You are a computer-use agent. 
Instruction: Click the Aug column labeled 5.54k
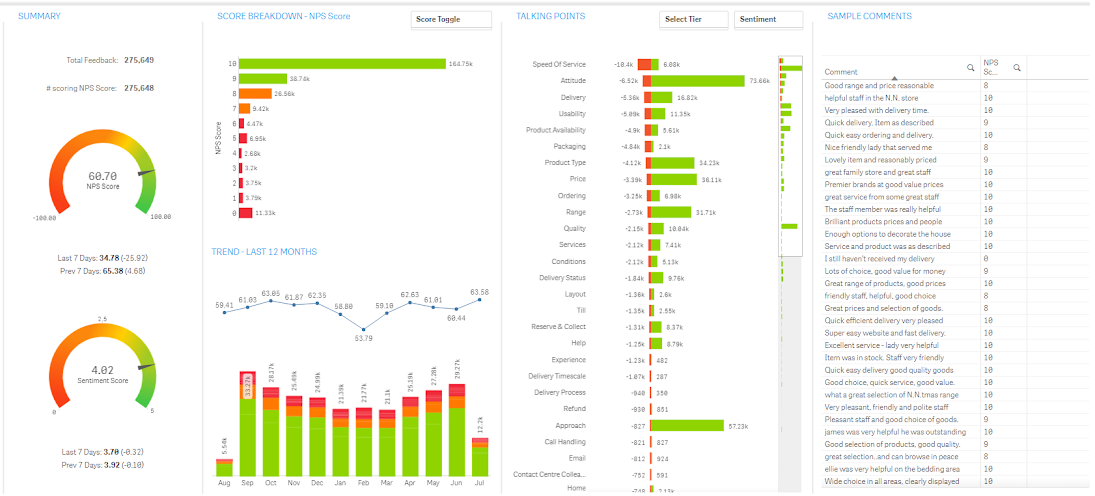pyautogui.click(x=224, y=467)
